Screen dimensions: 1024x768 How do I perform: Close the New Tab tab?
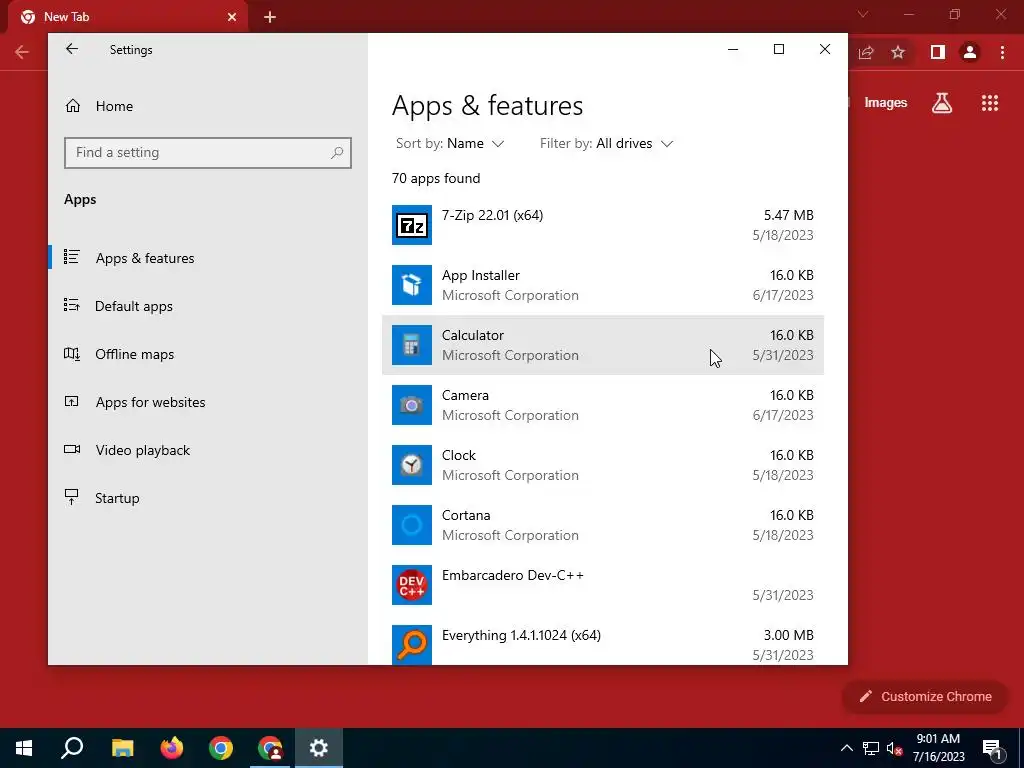point(232,17)
